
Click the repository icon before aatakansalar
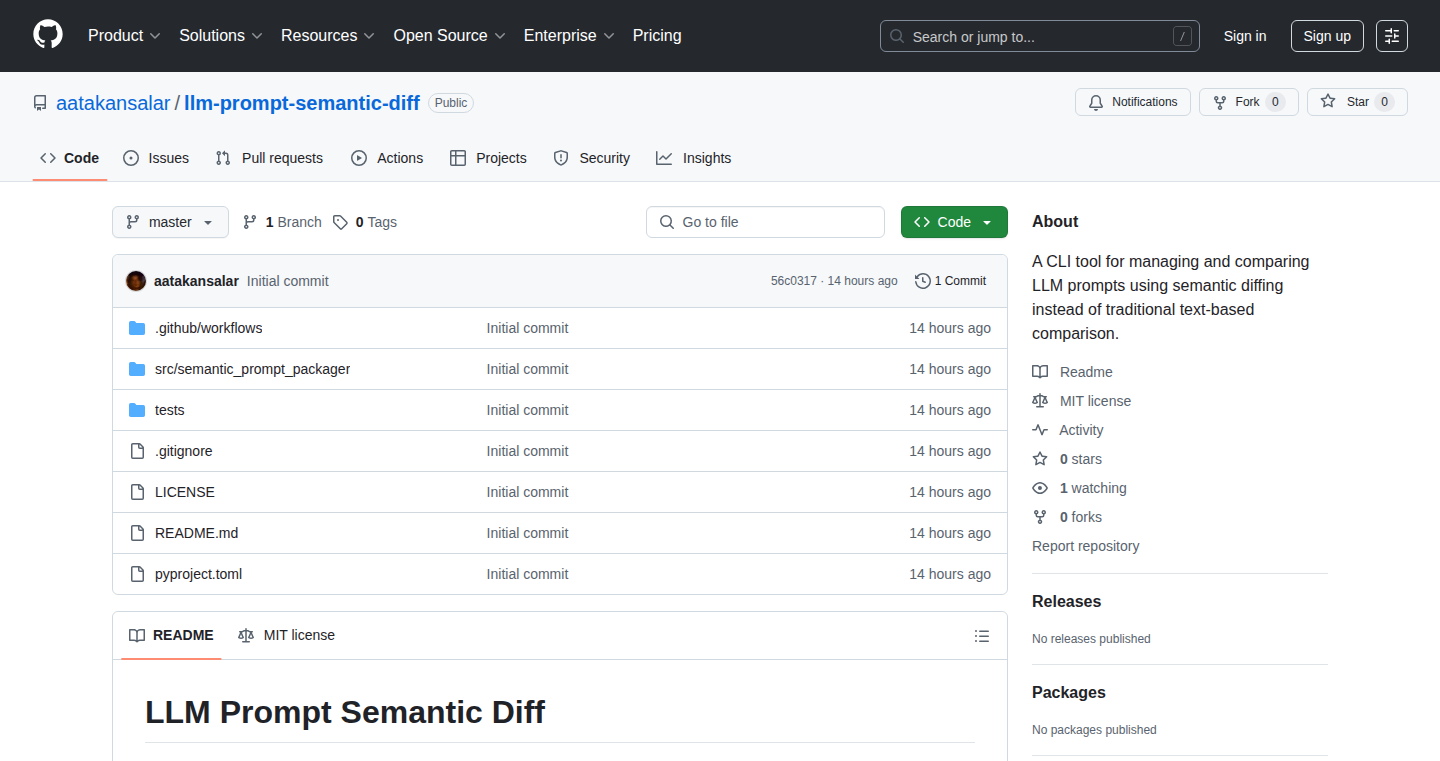coord(40,103)
